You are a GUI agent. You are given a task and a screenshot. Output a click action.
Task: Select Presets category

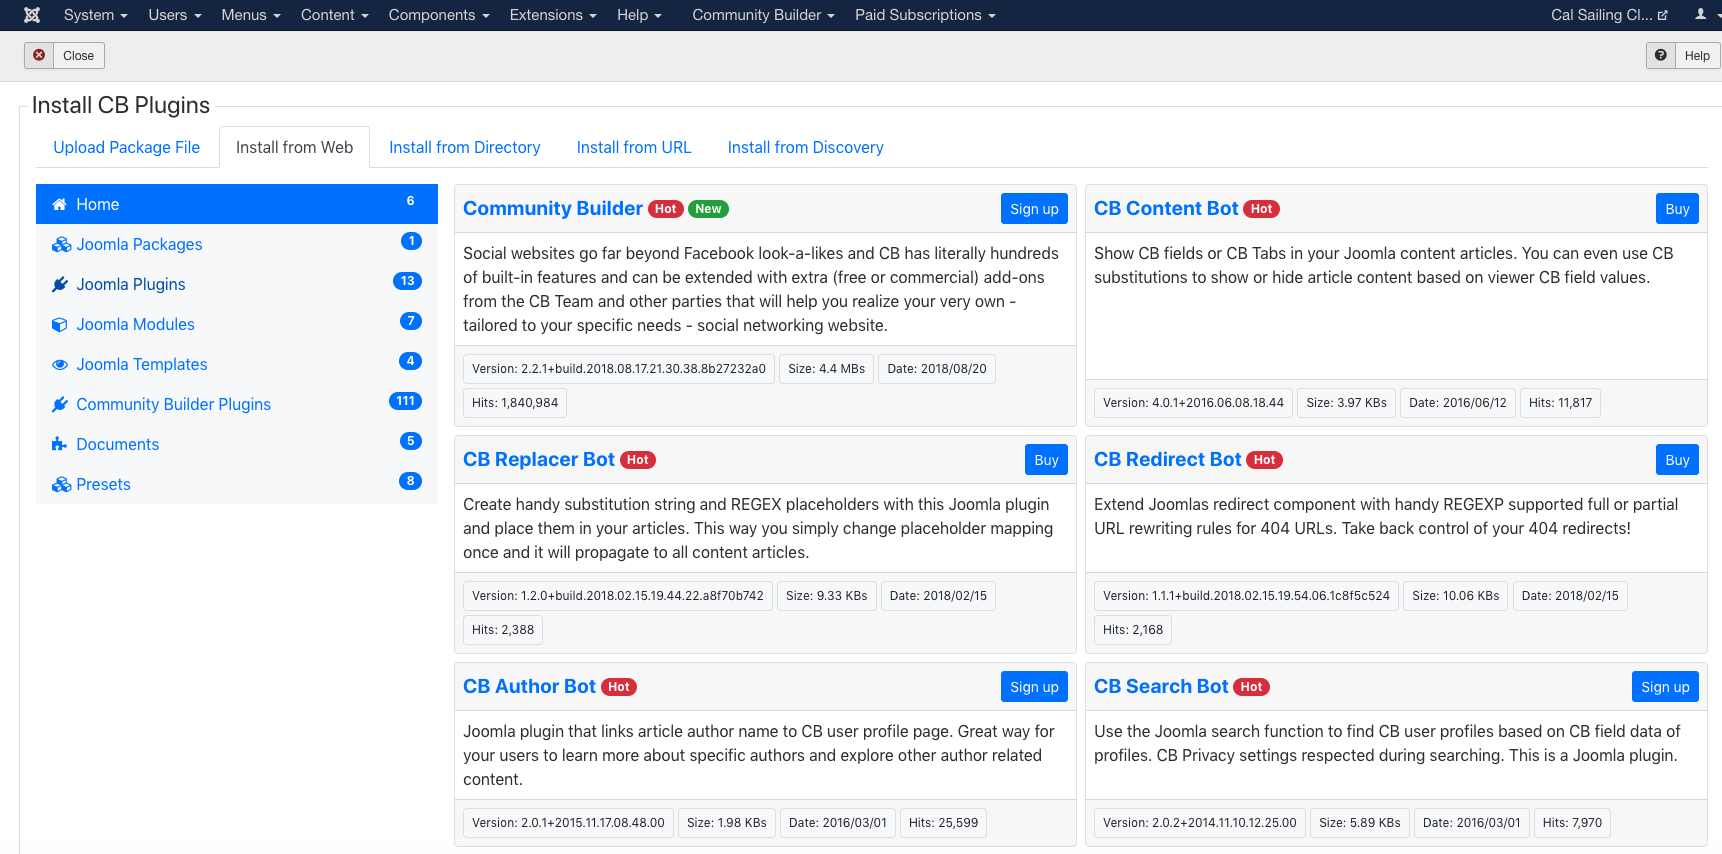[x=237, y=484]
